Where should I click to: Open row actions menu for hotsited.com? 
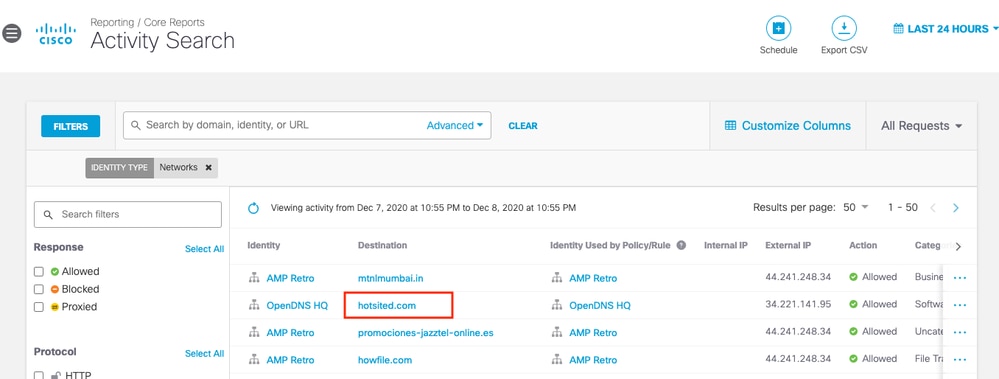(959, 306)
